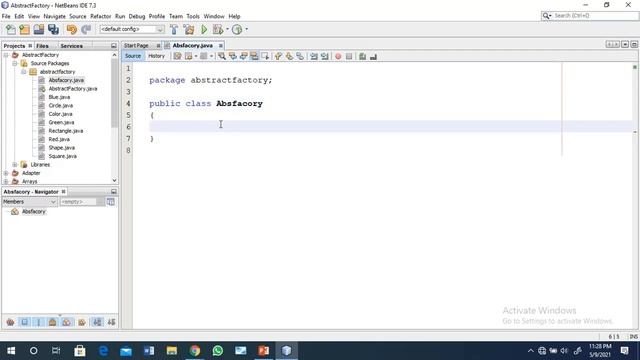Click the Profile Project clock icon
This screenshot has width=640, height=360.
pyautogui.click(x=237, y=29)
